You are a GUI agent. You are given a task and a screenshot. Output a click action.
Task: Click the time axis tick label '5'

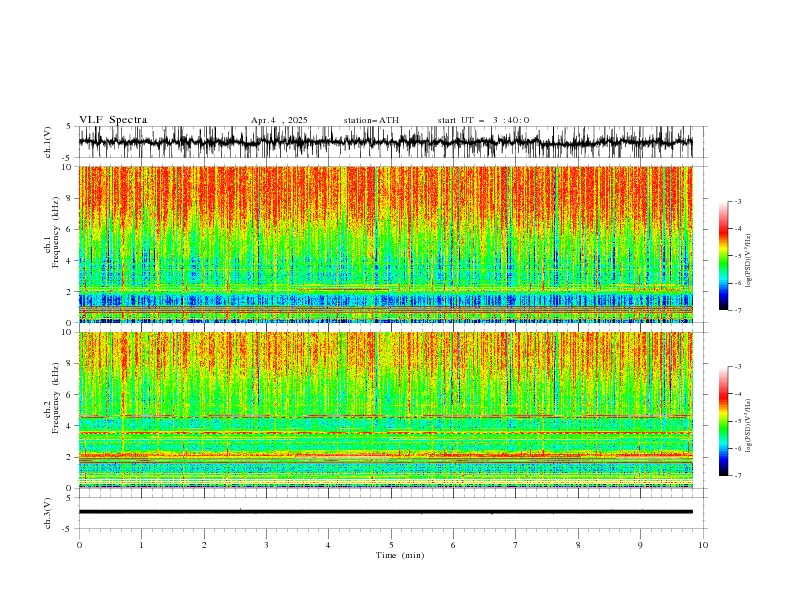tap(391, 545)
